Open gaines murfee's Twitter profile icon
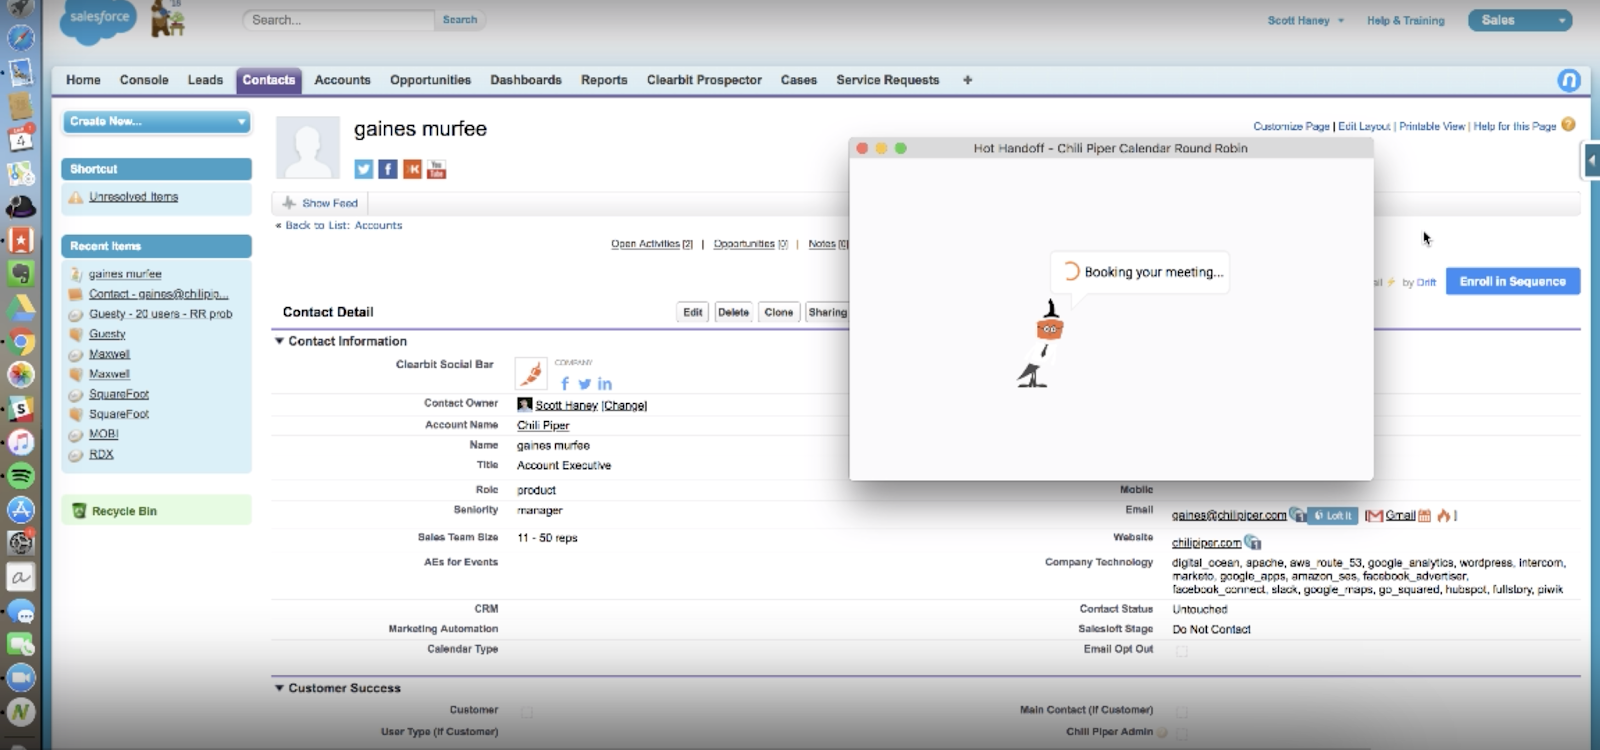 (x=363, y=169)
